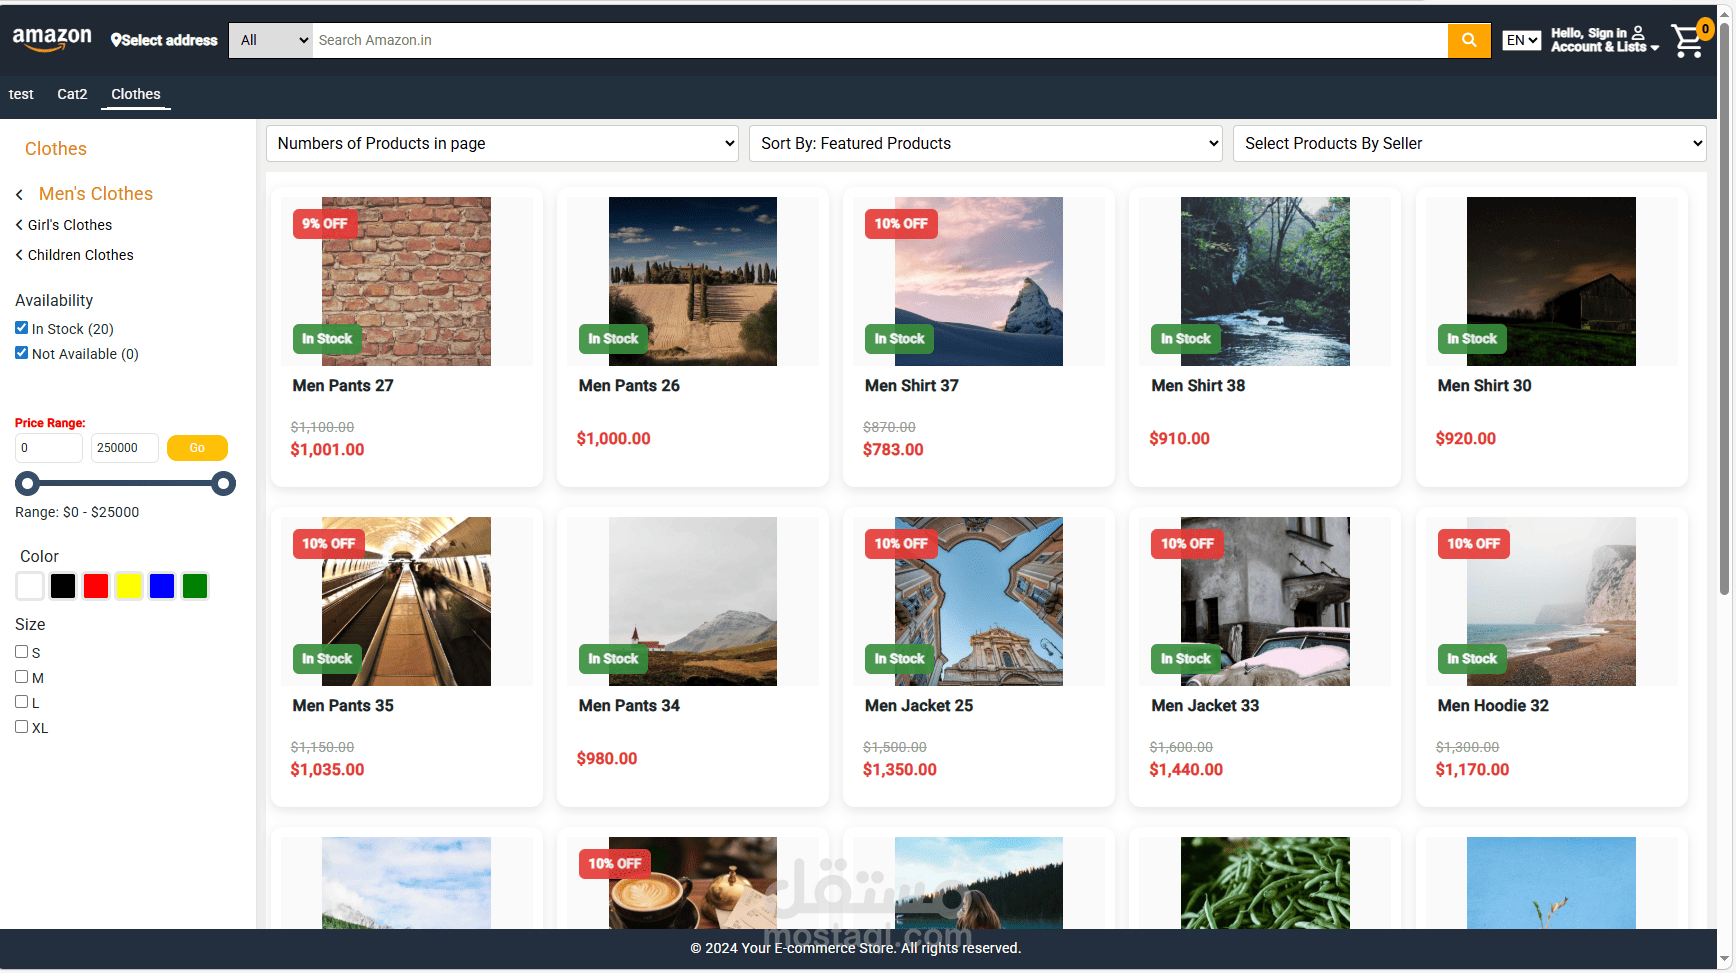The image size is (1736, 973).
Task: Click the Go price range button
Action: (x=197, y=448)
